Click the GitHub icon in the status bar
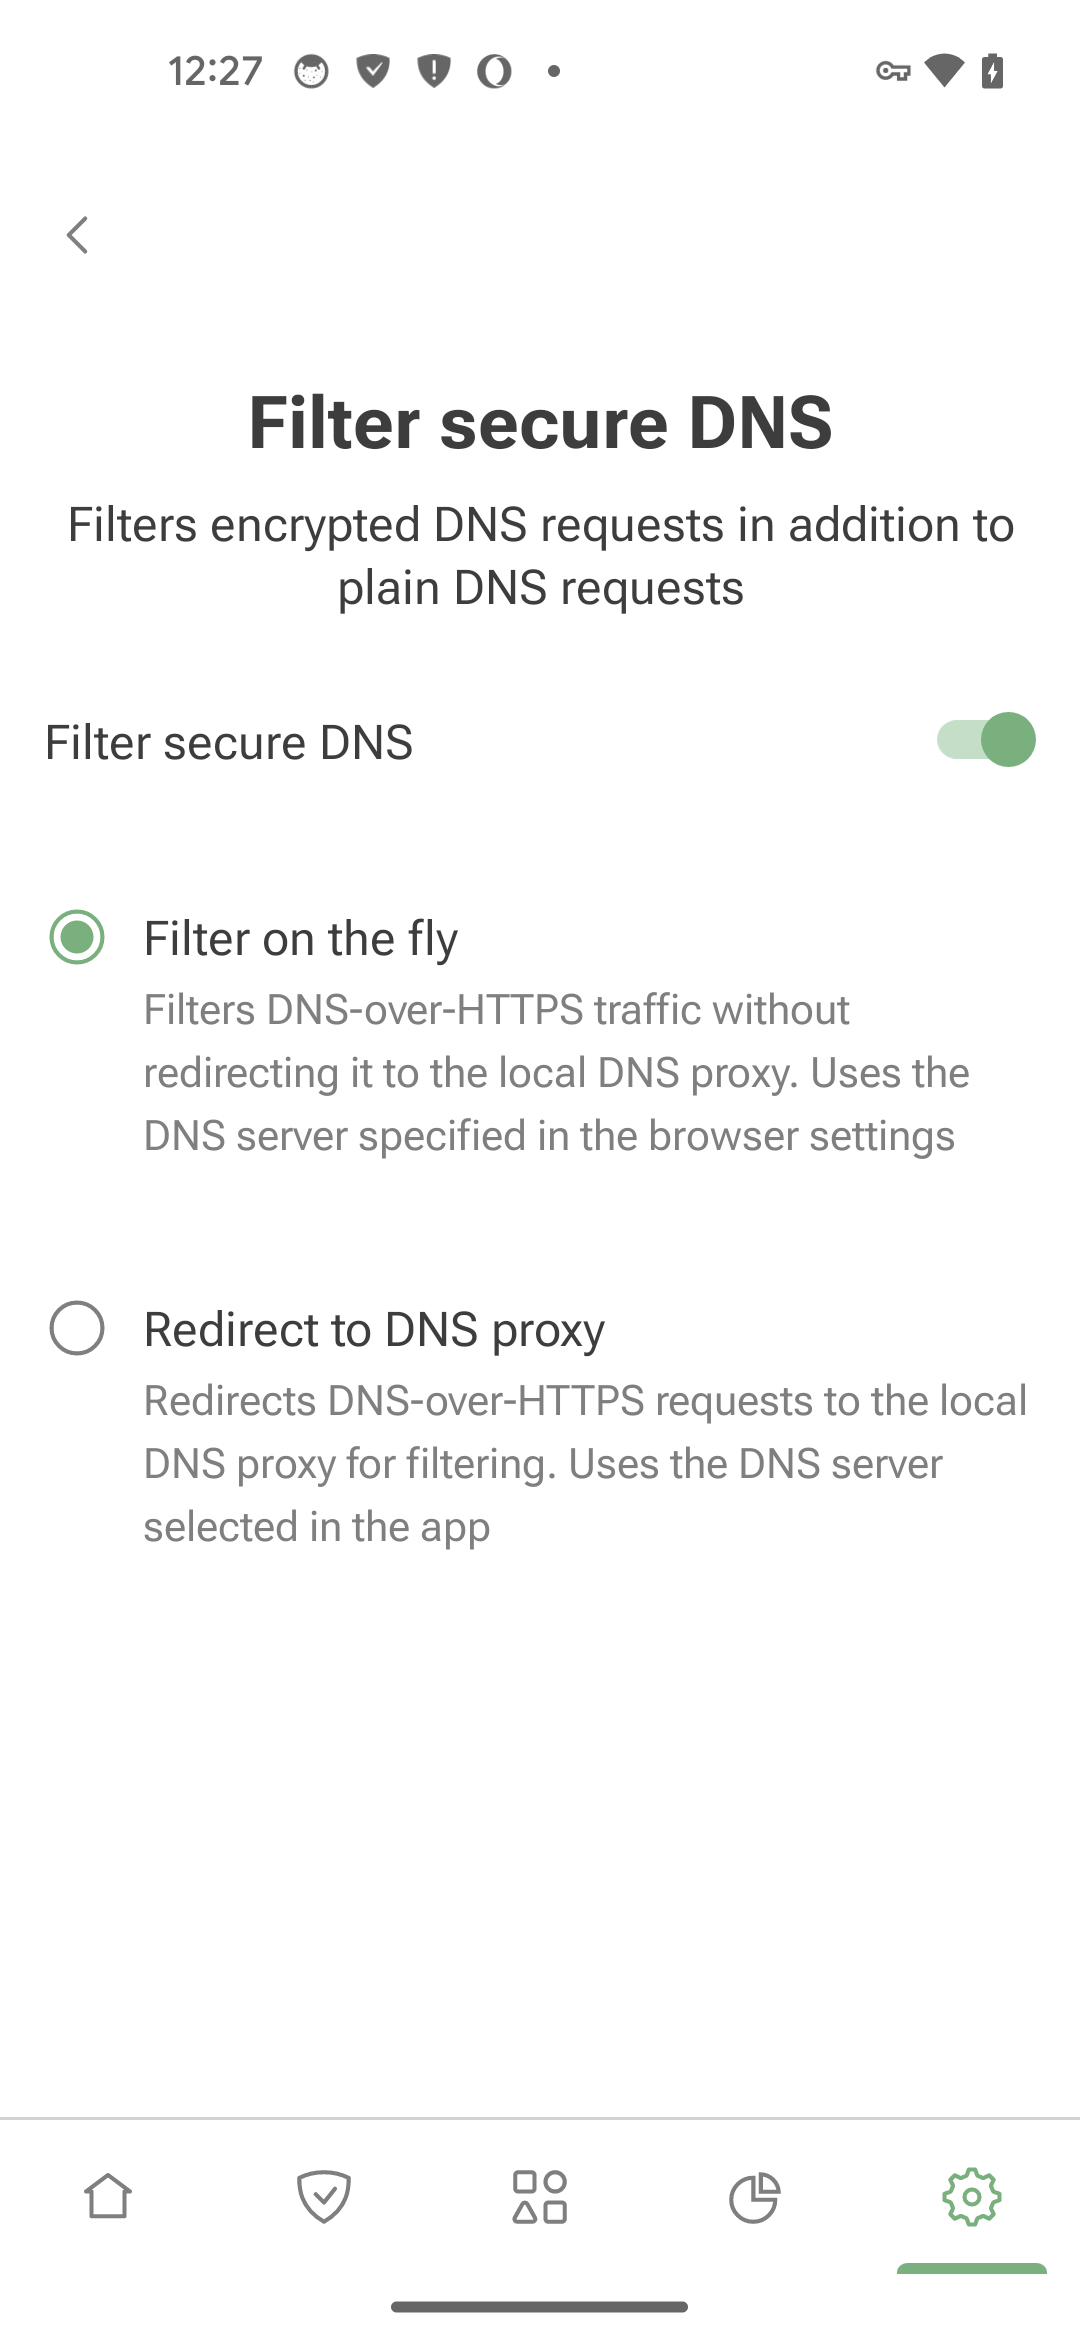The height and width of the screenshot is (2340, 1080). pyautogui.click(x=311, y=69)
